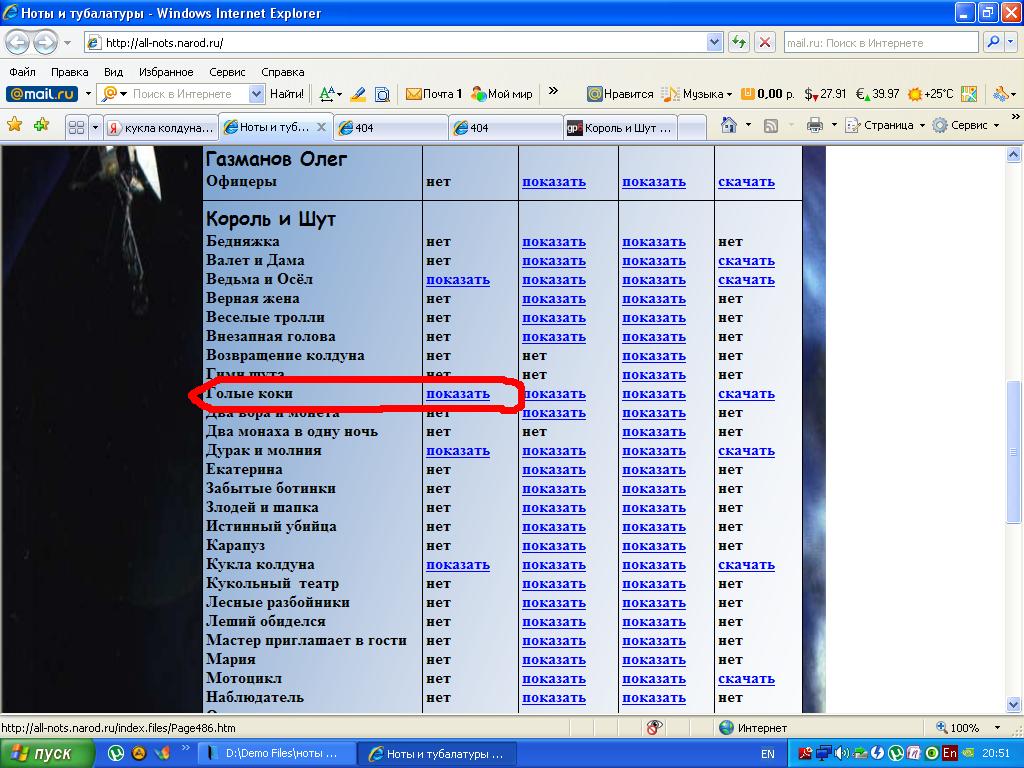Open the Favorites Center yellow star

(14, 125)
